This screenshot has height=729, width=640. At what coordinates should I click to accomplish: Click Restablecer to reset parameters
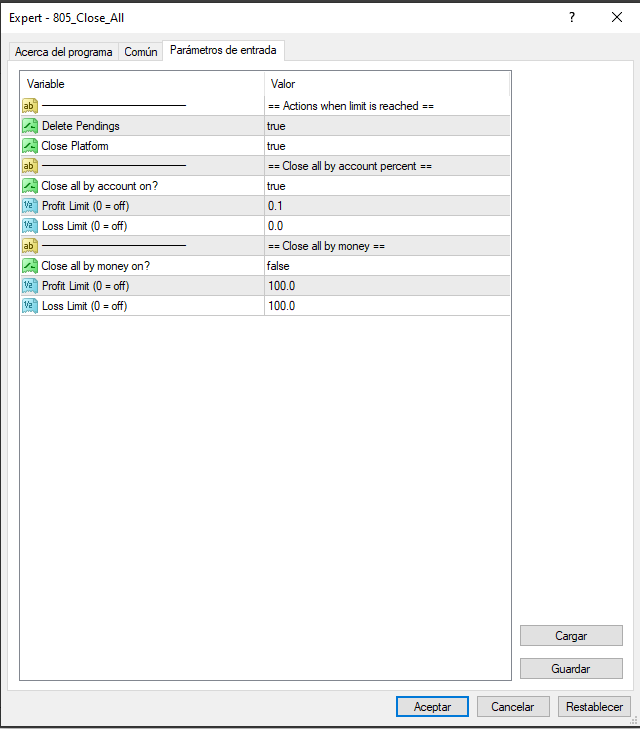(594, 707)
